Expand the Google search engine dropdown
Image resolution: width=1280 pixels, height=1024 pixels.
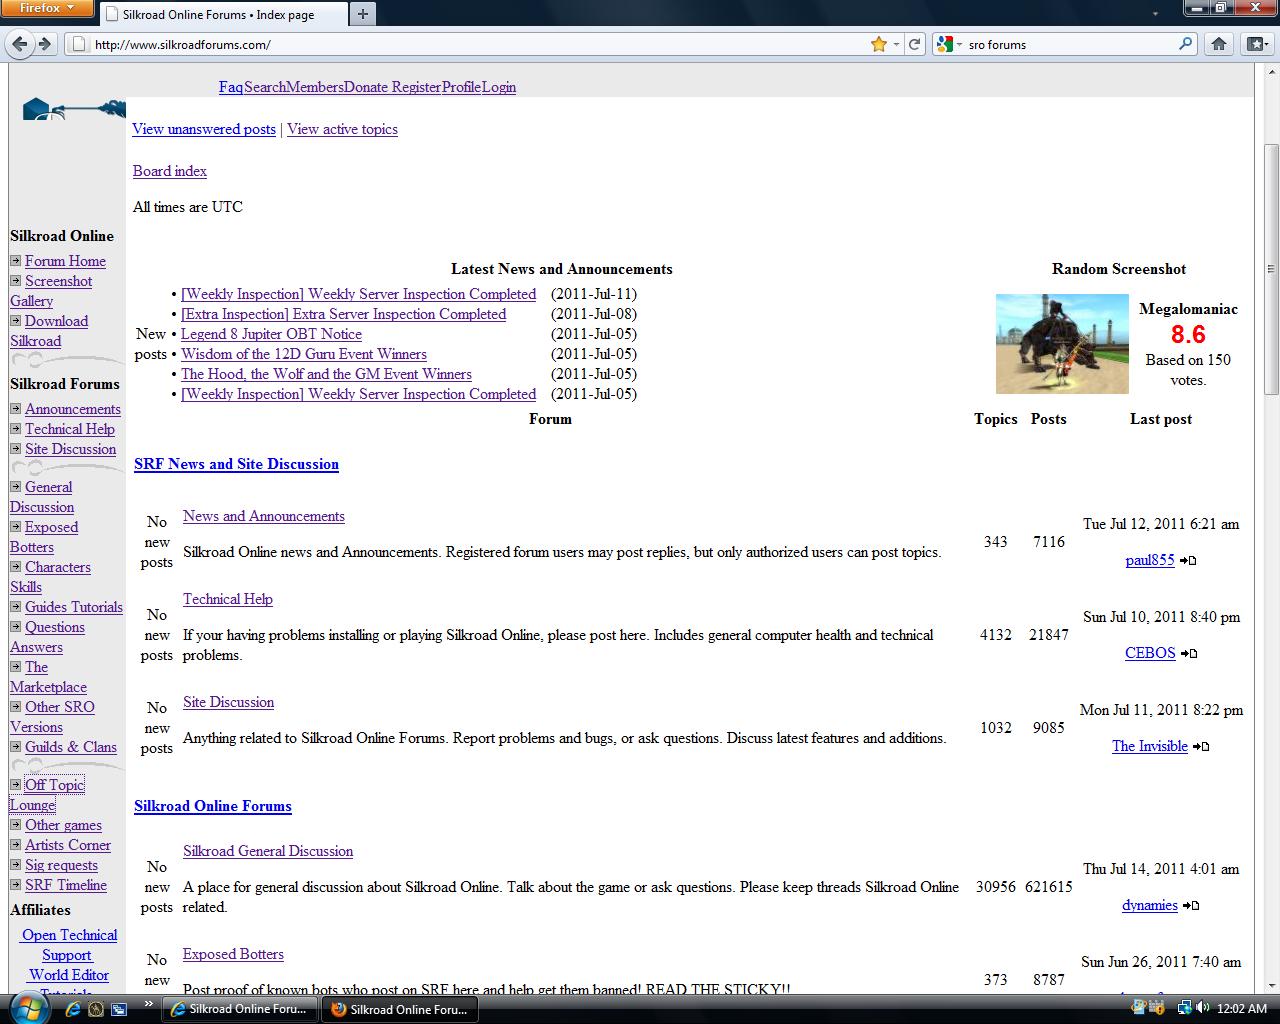tap(948, 44)
